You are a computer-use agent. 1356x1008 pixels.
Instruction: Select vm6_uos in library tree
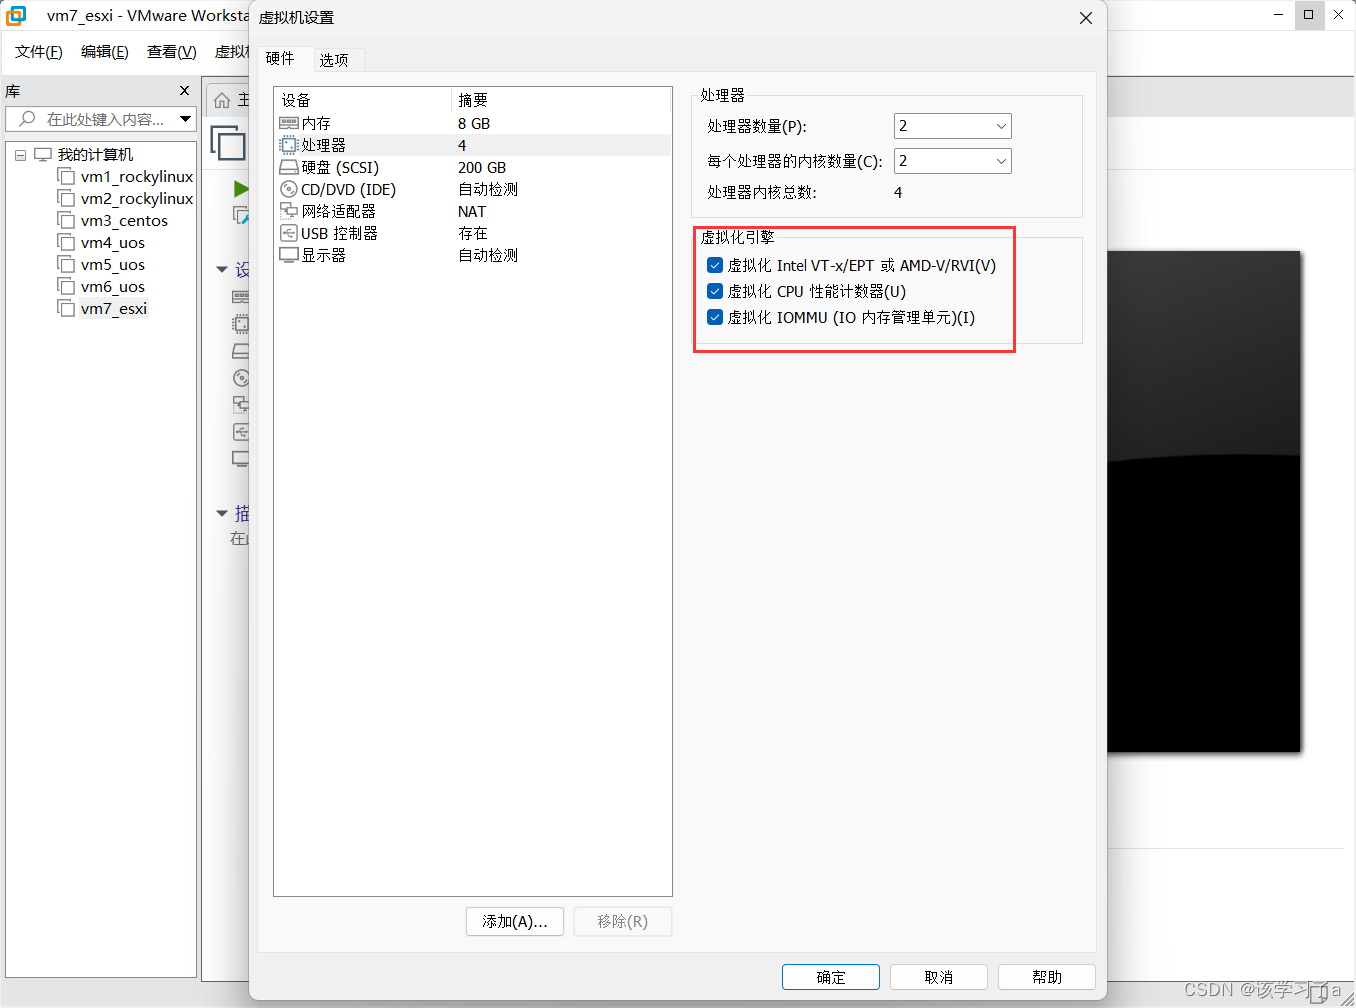(112, 286)
